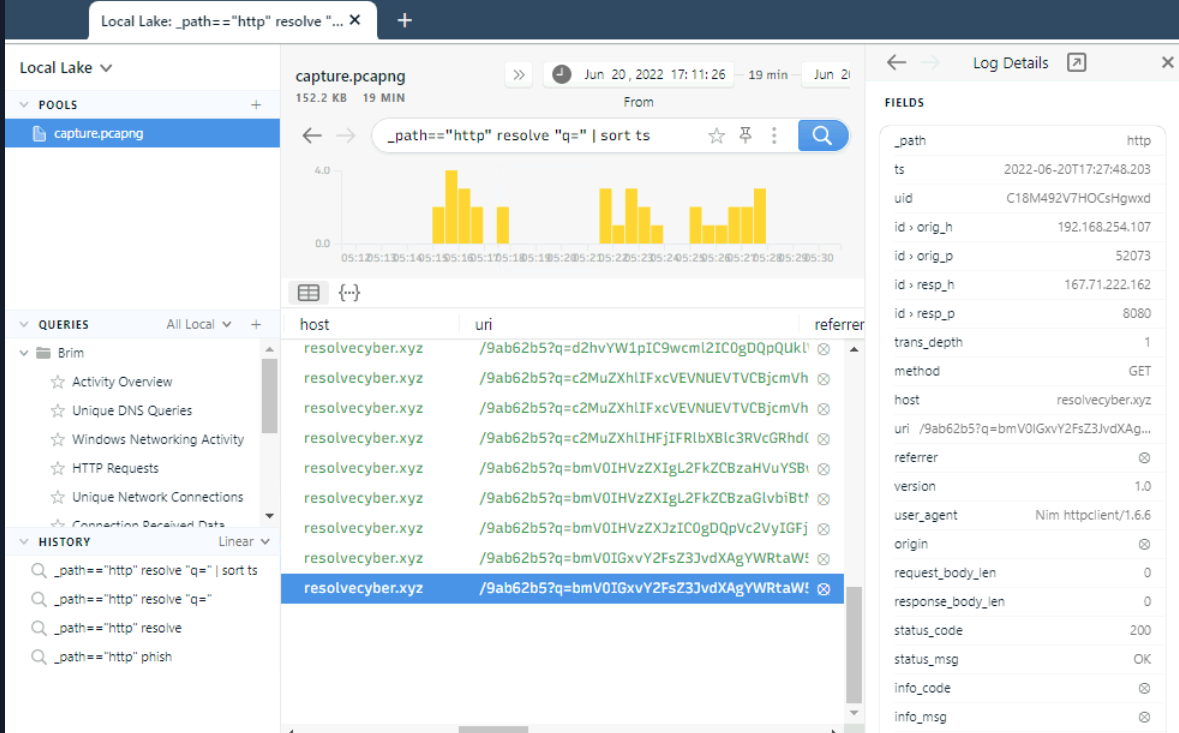Select the capture.pcapng pool
Viewport: 1179px width, 733px height.
pyautogui.click(x=98, y=133)
